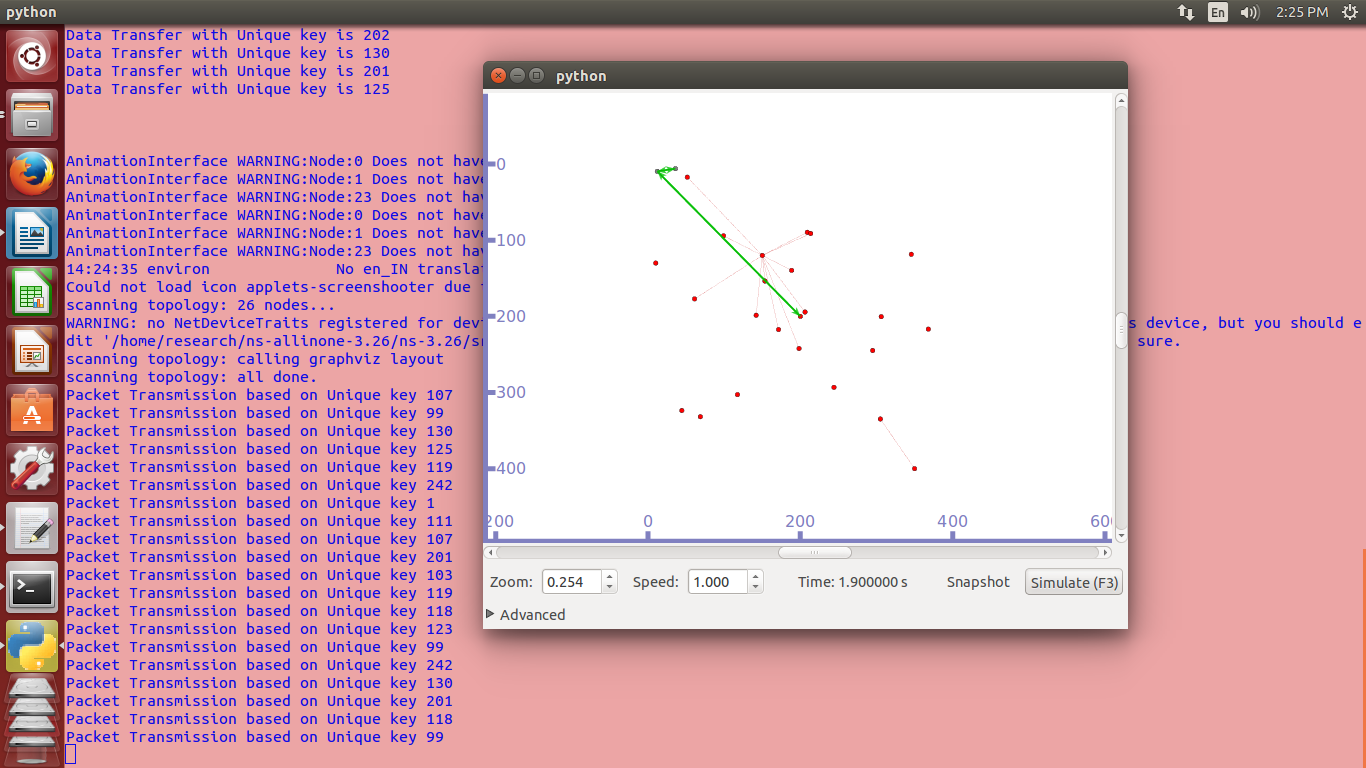
Task: Click terminal line ending "Unique key 111"
Action: click(259, 521)
